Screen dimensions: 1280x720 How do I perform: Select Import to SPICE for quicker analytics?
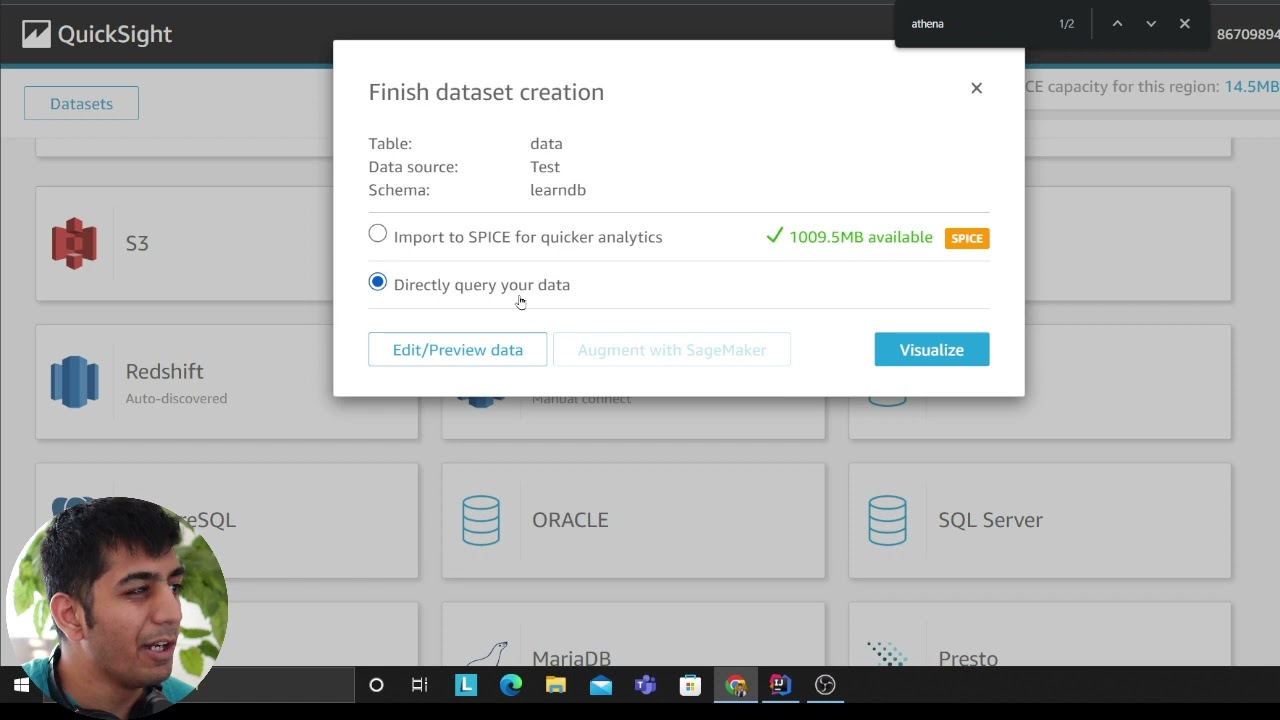tap(378, 234)
